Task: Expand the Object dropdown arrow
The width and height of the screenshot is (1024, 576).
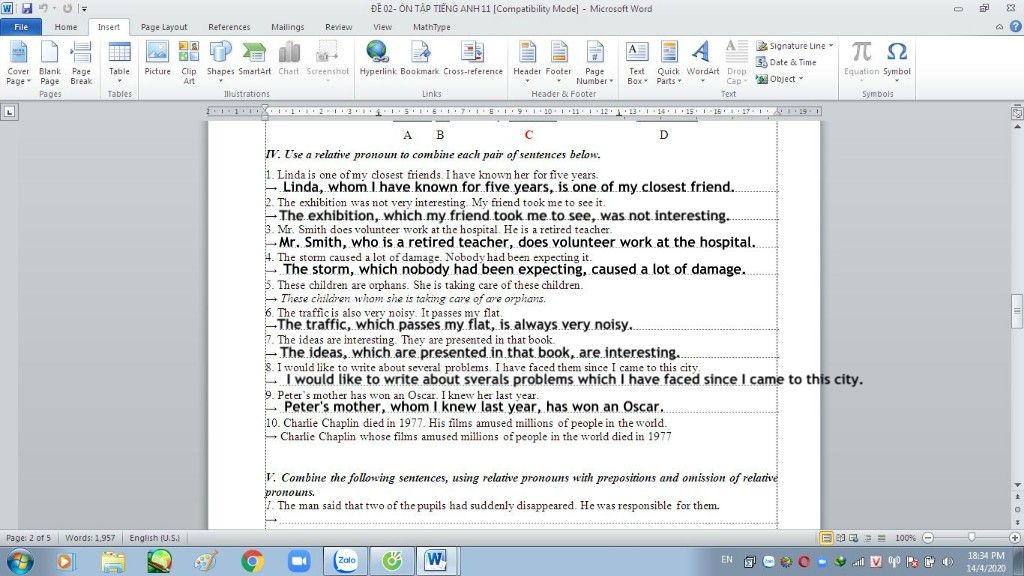Action: click(x=801, y=79)
